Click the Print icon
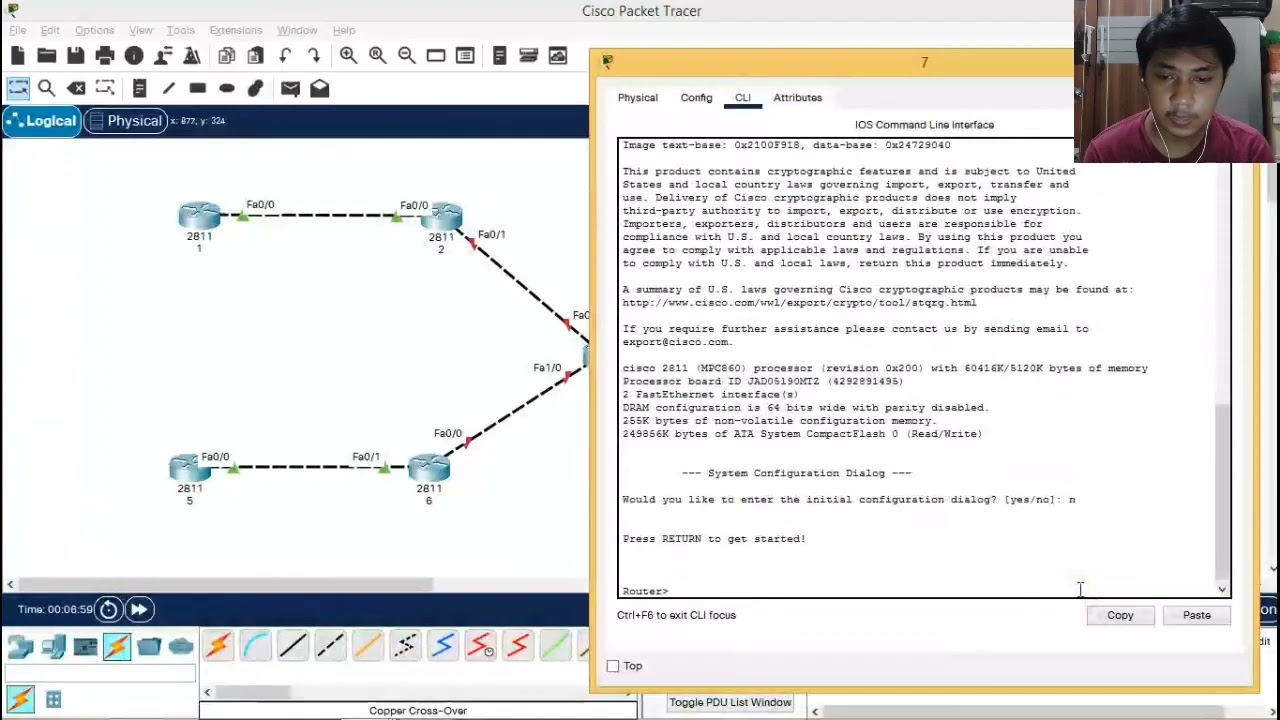 click(105, 56)
